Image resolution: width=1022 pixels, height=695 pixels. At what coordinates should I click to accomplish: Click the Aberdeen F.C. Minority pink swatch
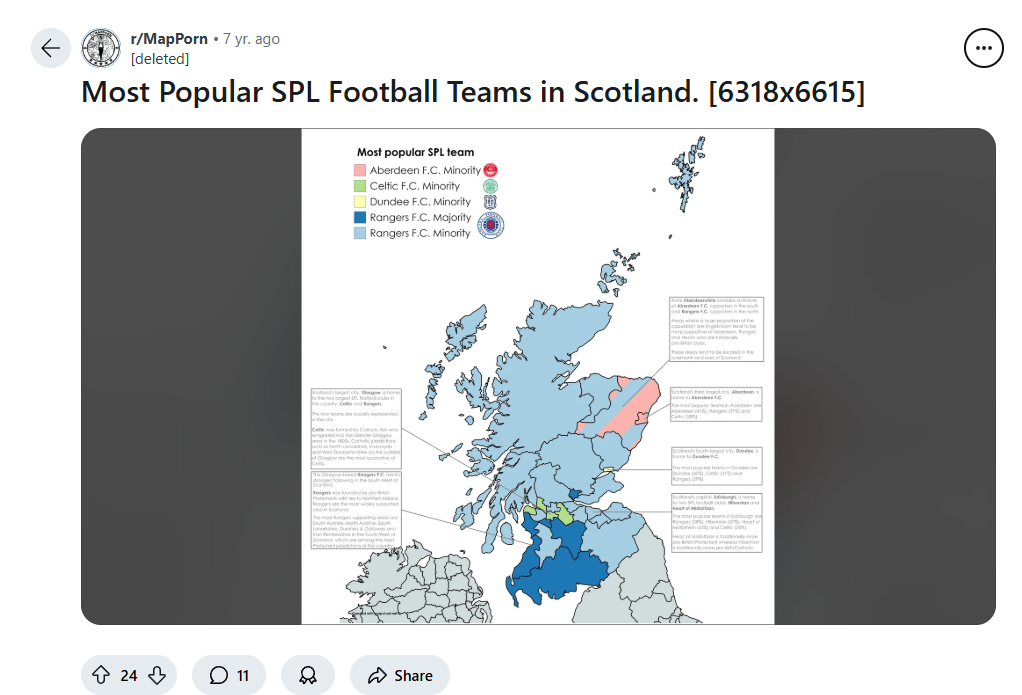[x=360, y=170]
